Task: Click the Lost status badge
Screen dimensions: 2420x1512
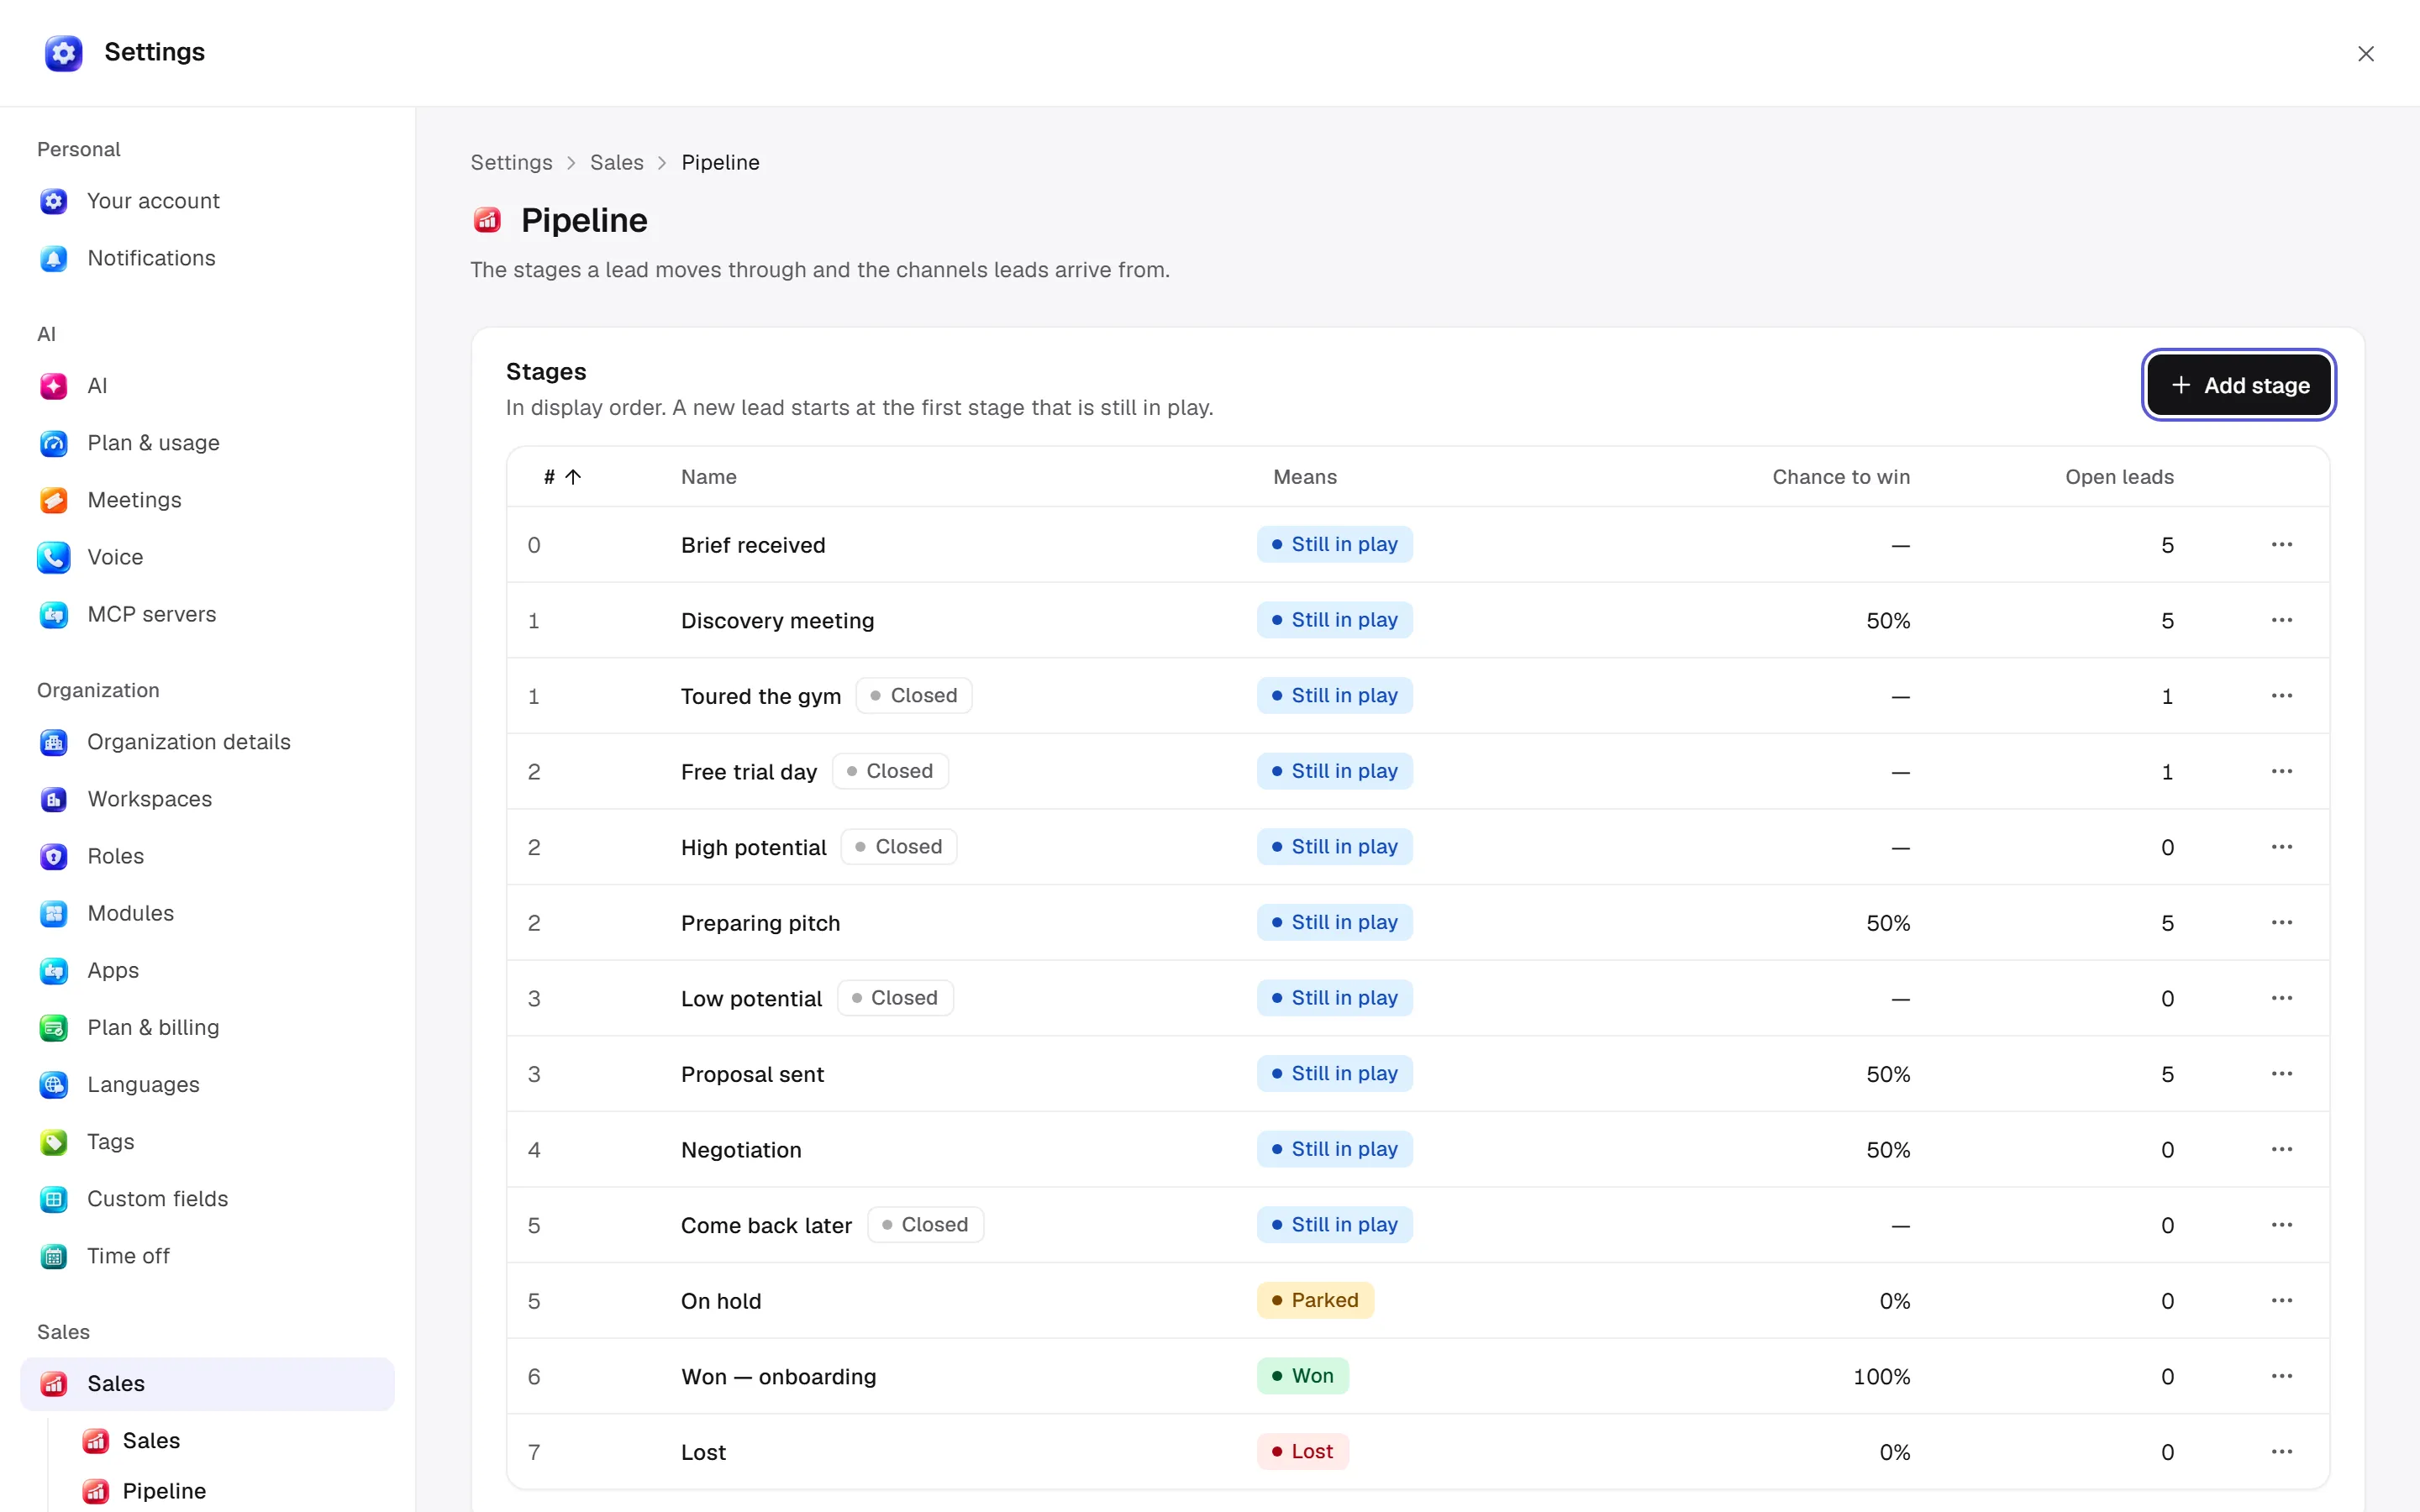Action: point(1302,1451)
